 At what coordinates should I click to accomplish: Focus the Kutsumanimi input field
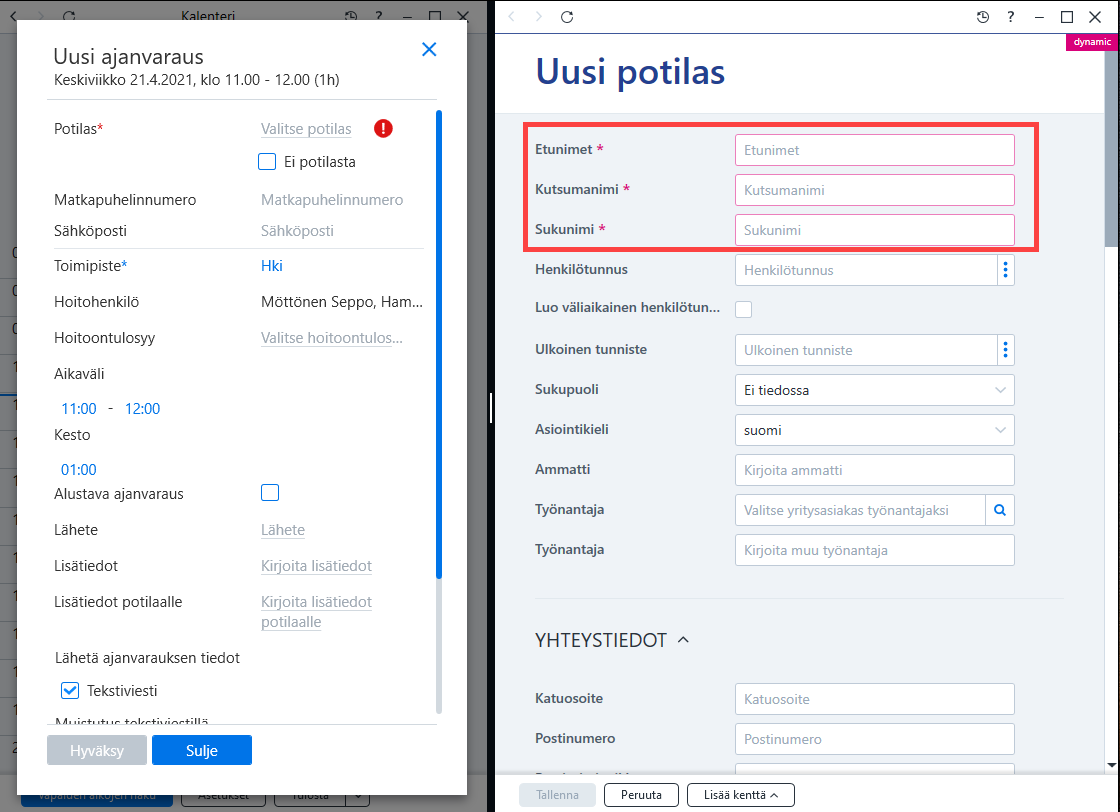click(874, 190)
